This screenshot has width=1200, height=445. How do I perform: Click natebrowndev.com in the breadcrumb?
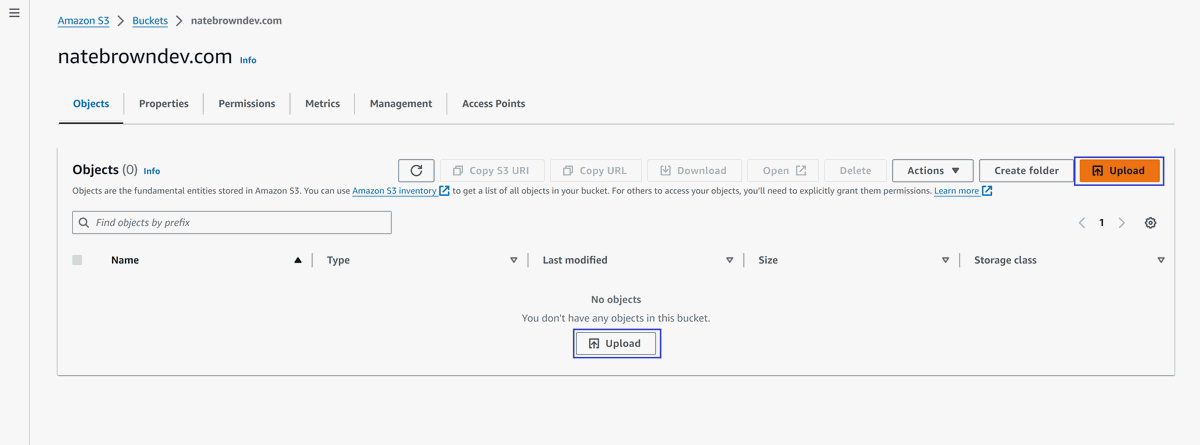tap(236, 20)
